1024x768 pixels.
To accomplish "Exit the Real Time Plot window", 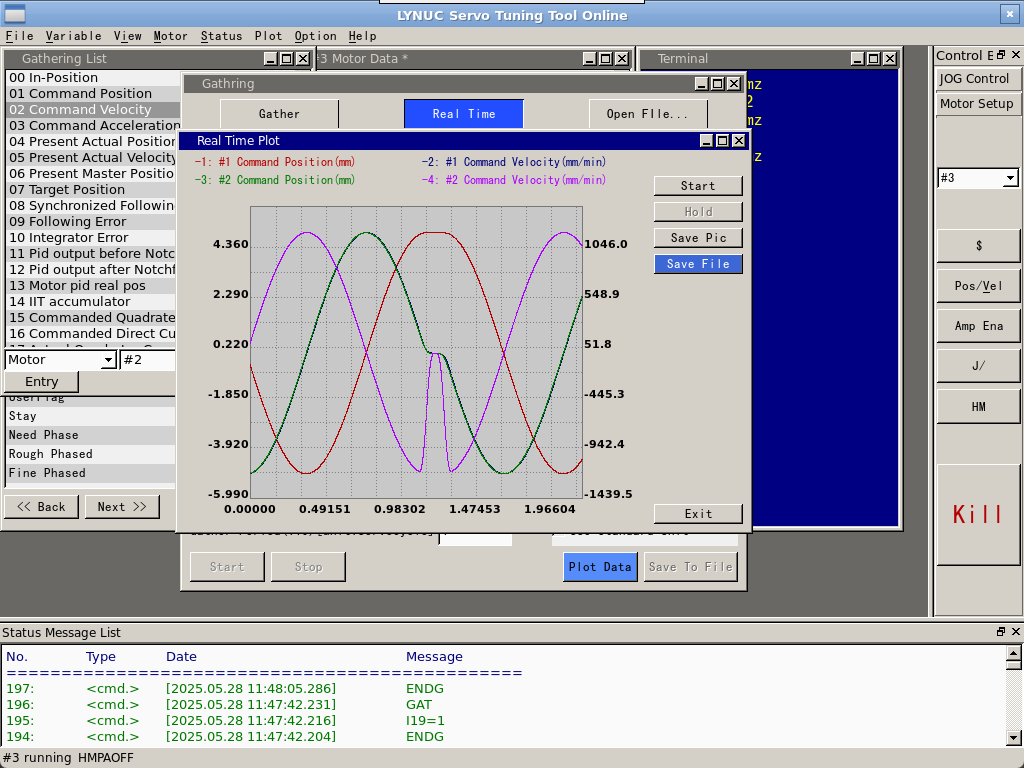I will pyautogui.click(x=698, y=514).
